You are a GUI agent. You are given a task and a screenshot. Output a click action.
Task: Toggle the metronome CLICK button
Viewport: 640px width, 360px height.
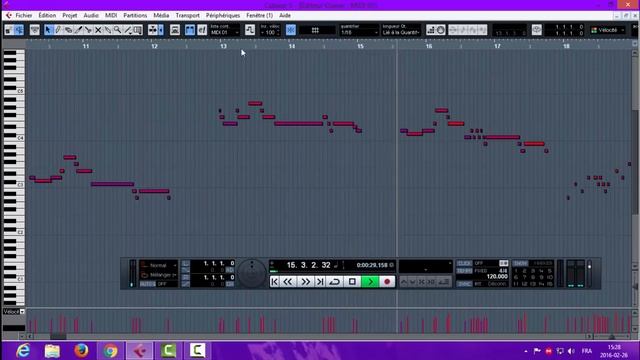tap(464, 263)
